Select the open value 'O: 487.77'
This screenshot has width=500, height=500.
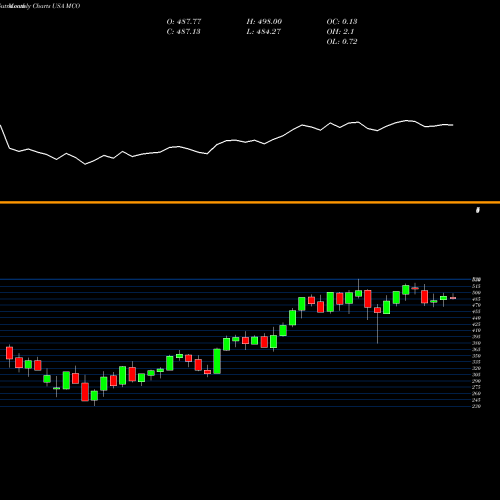(184, 22)
